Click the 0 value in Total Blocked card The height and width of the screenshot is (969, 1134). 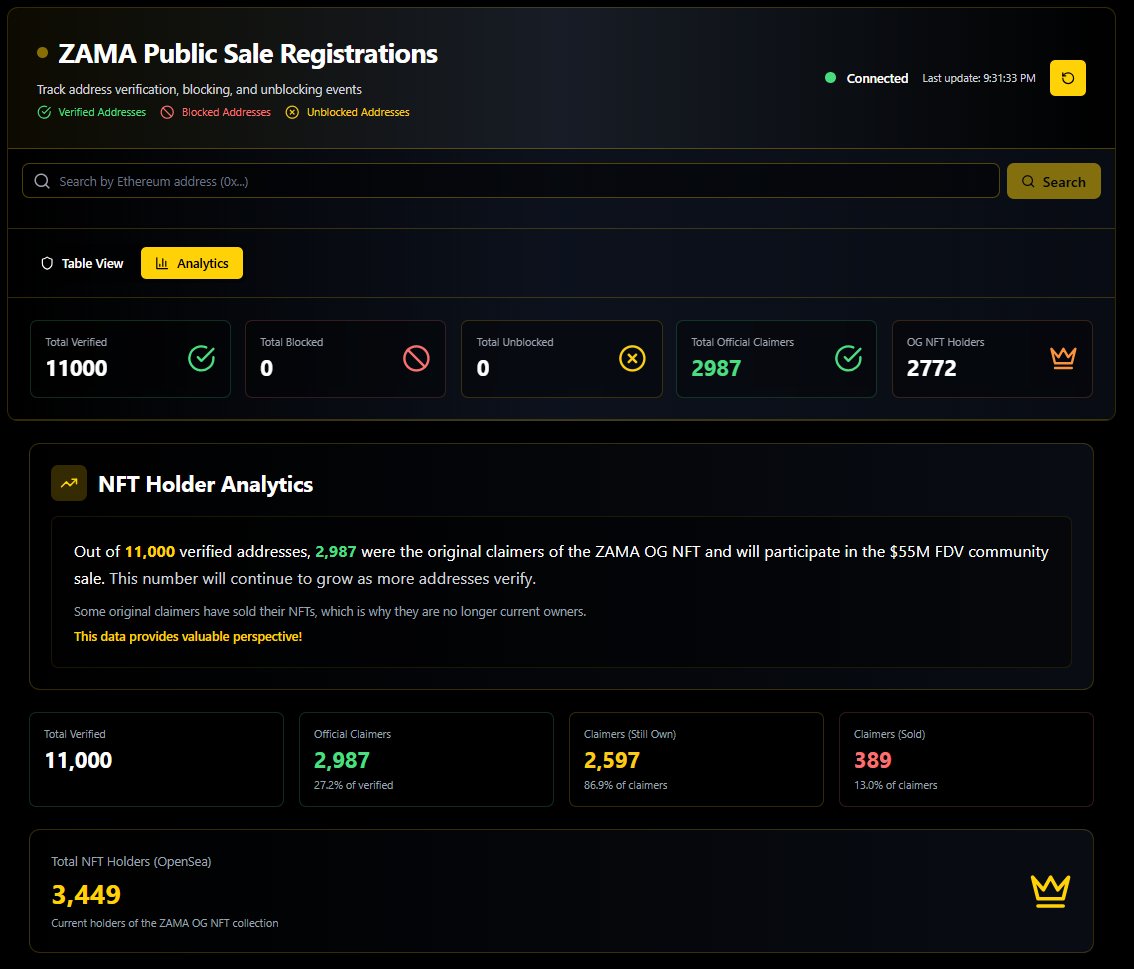tap(267, 368)
